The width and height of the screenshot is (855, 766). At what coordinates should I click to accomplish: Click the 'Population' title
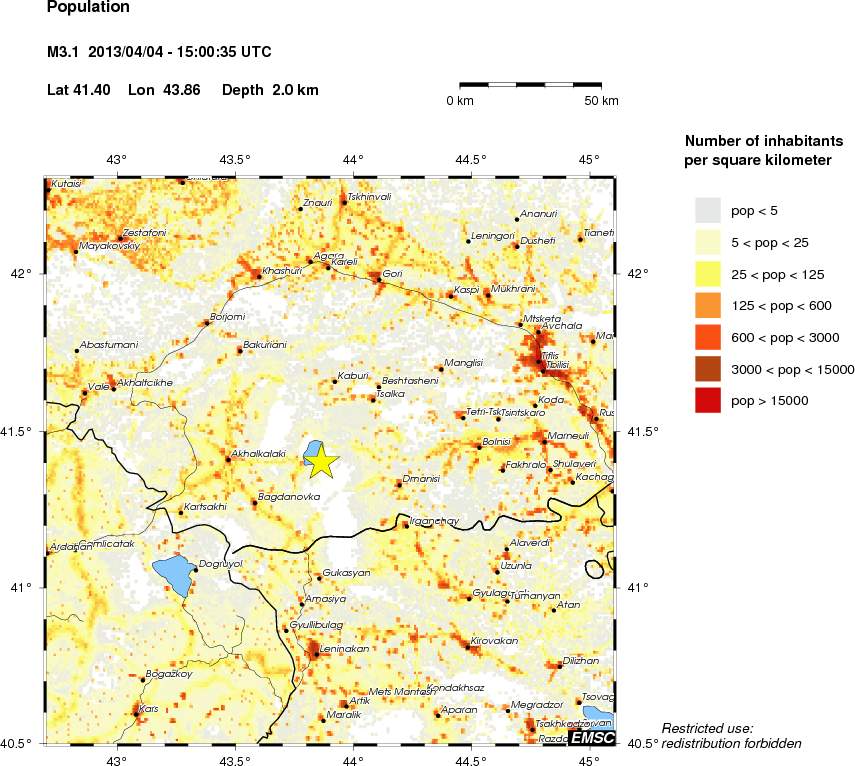(x=88, y=7)
